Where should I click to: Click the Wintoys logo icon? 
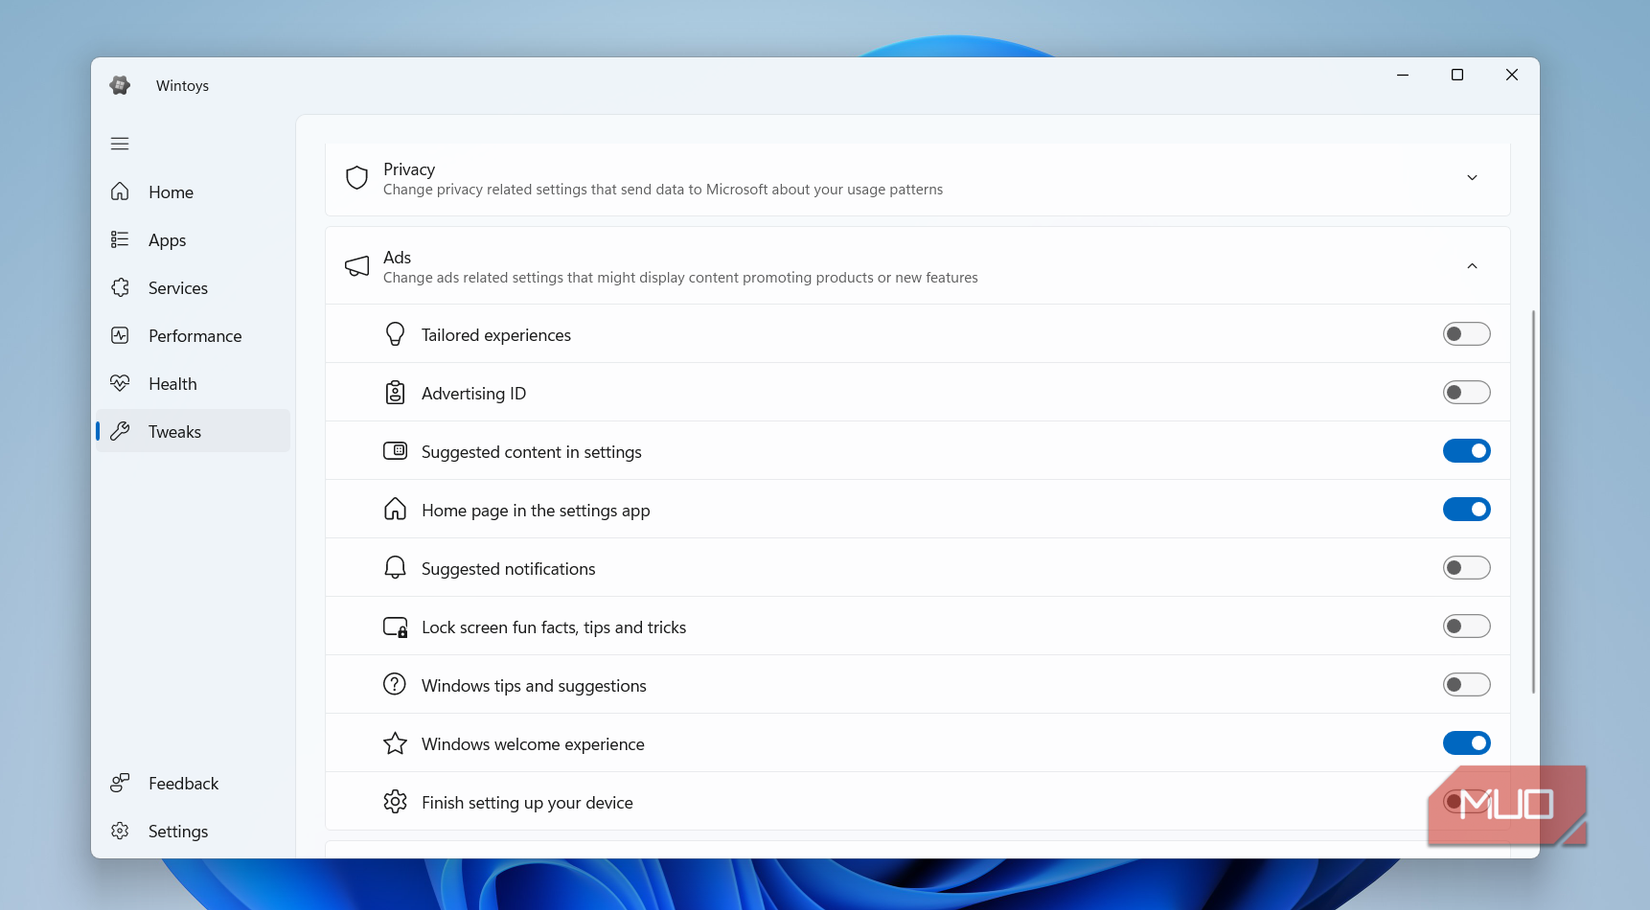coord(120,85)
